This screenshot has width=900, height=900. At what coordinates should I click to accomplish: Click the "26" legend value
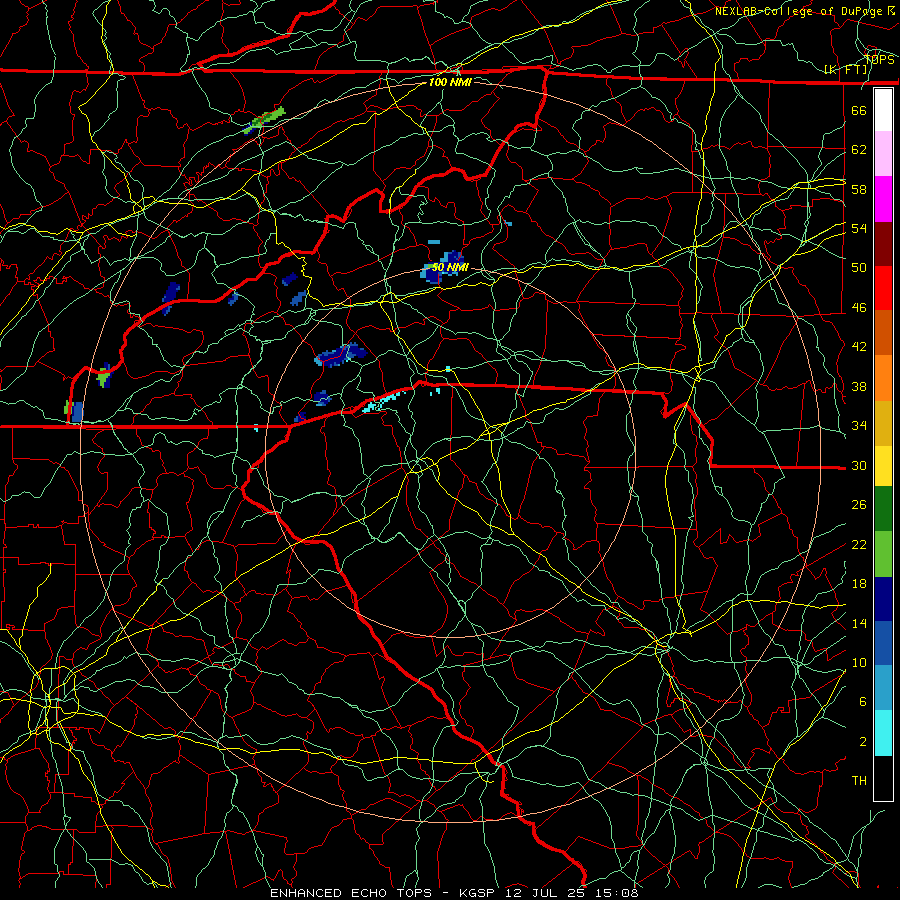859,505
